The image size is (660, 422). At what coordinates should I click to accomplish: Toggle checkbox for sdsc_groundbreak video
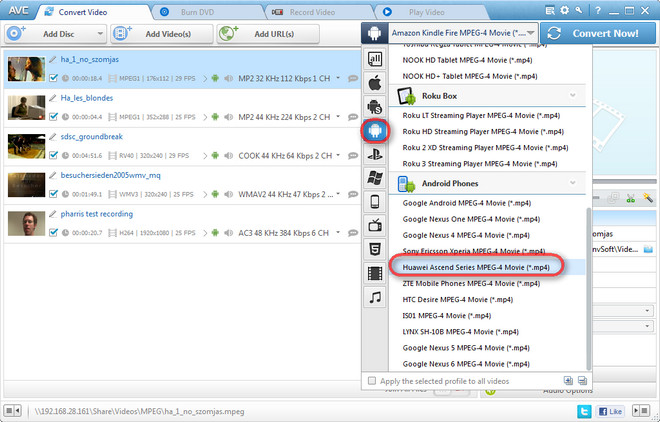(53, 155)
